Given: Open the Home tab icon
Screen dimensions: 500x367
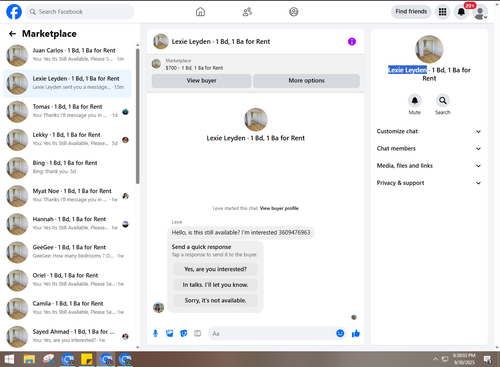Looking at the screenshot, I should click(200, 12).
